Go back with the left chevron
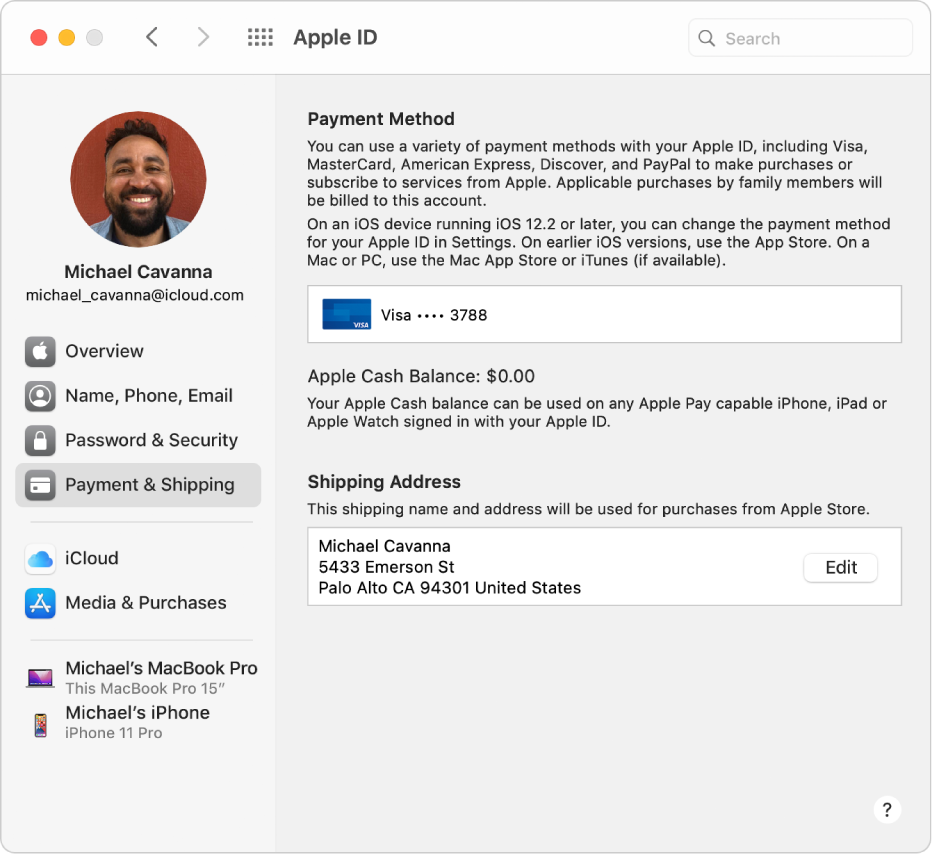The image size is (934, 854). tap(152, 38)
